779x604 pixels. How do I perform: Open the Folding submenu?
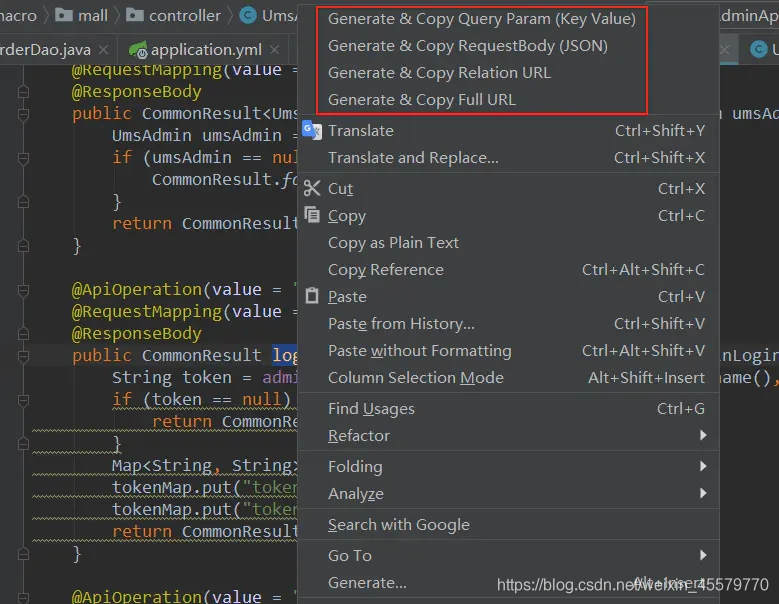tap(509, 466)
